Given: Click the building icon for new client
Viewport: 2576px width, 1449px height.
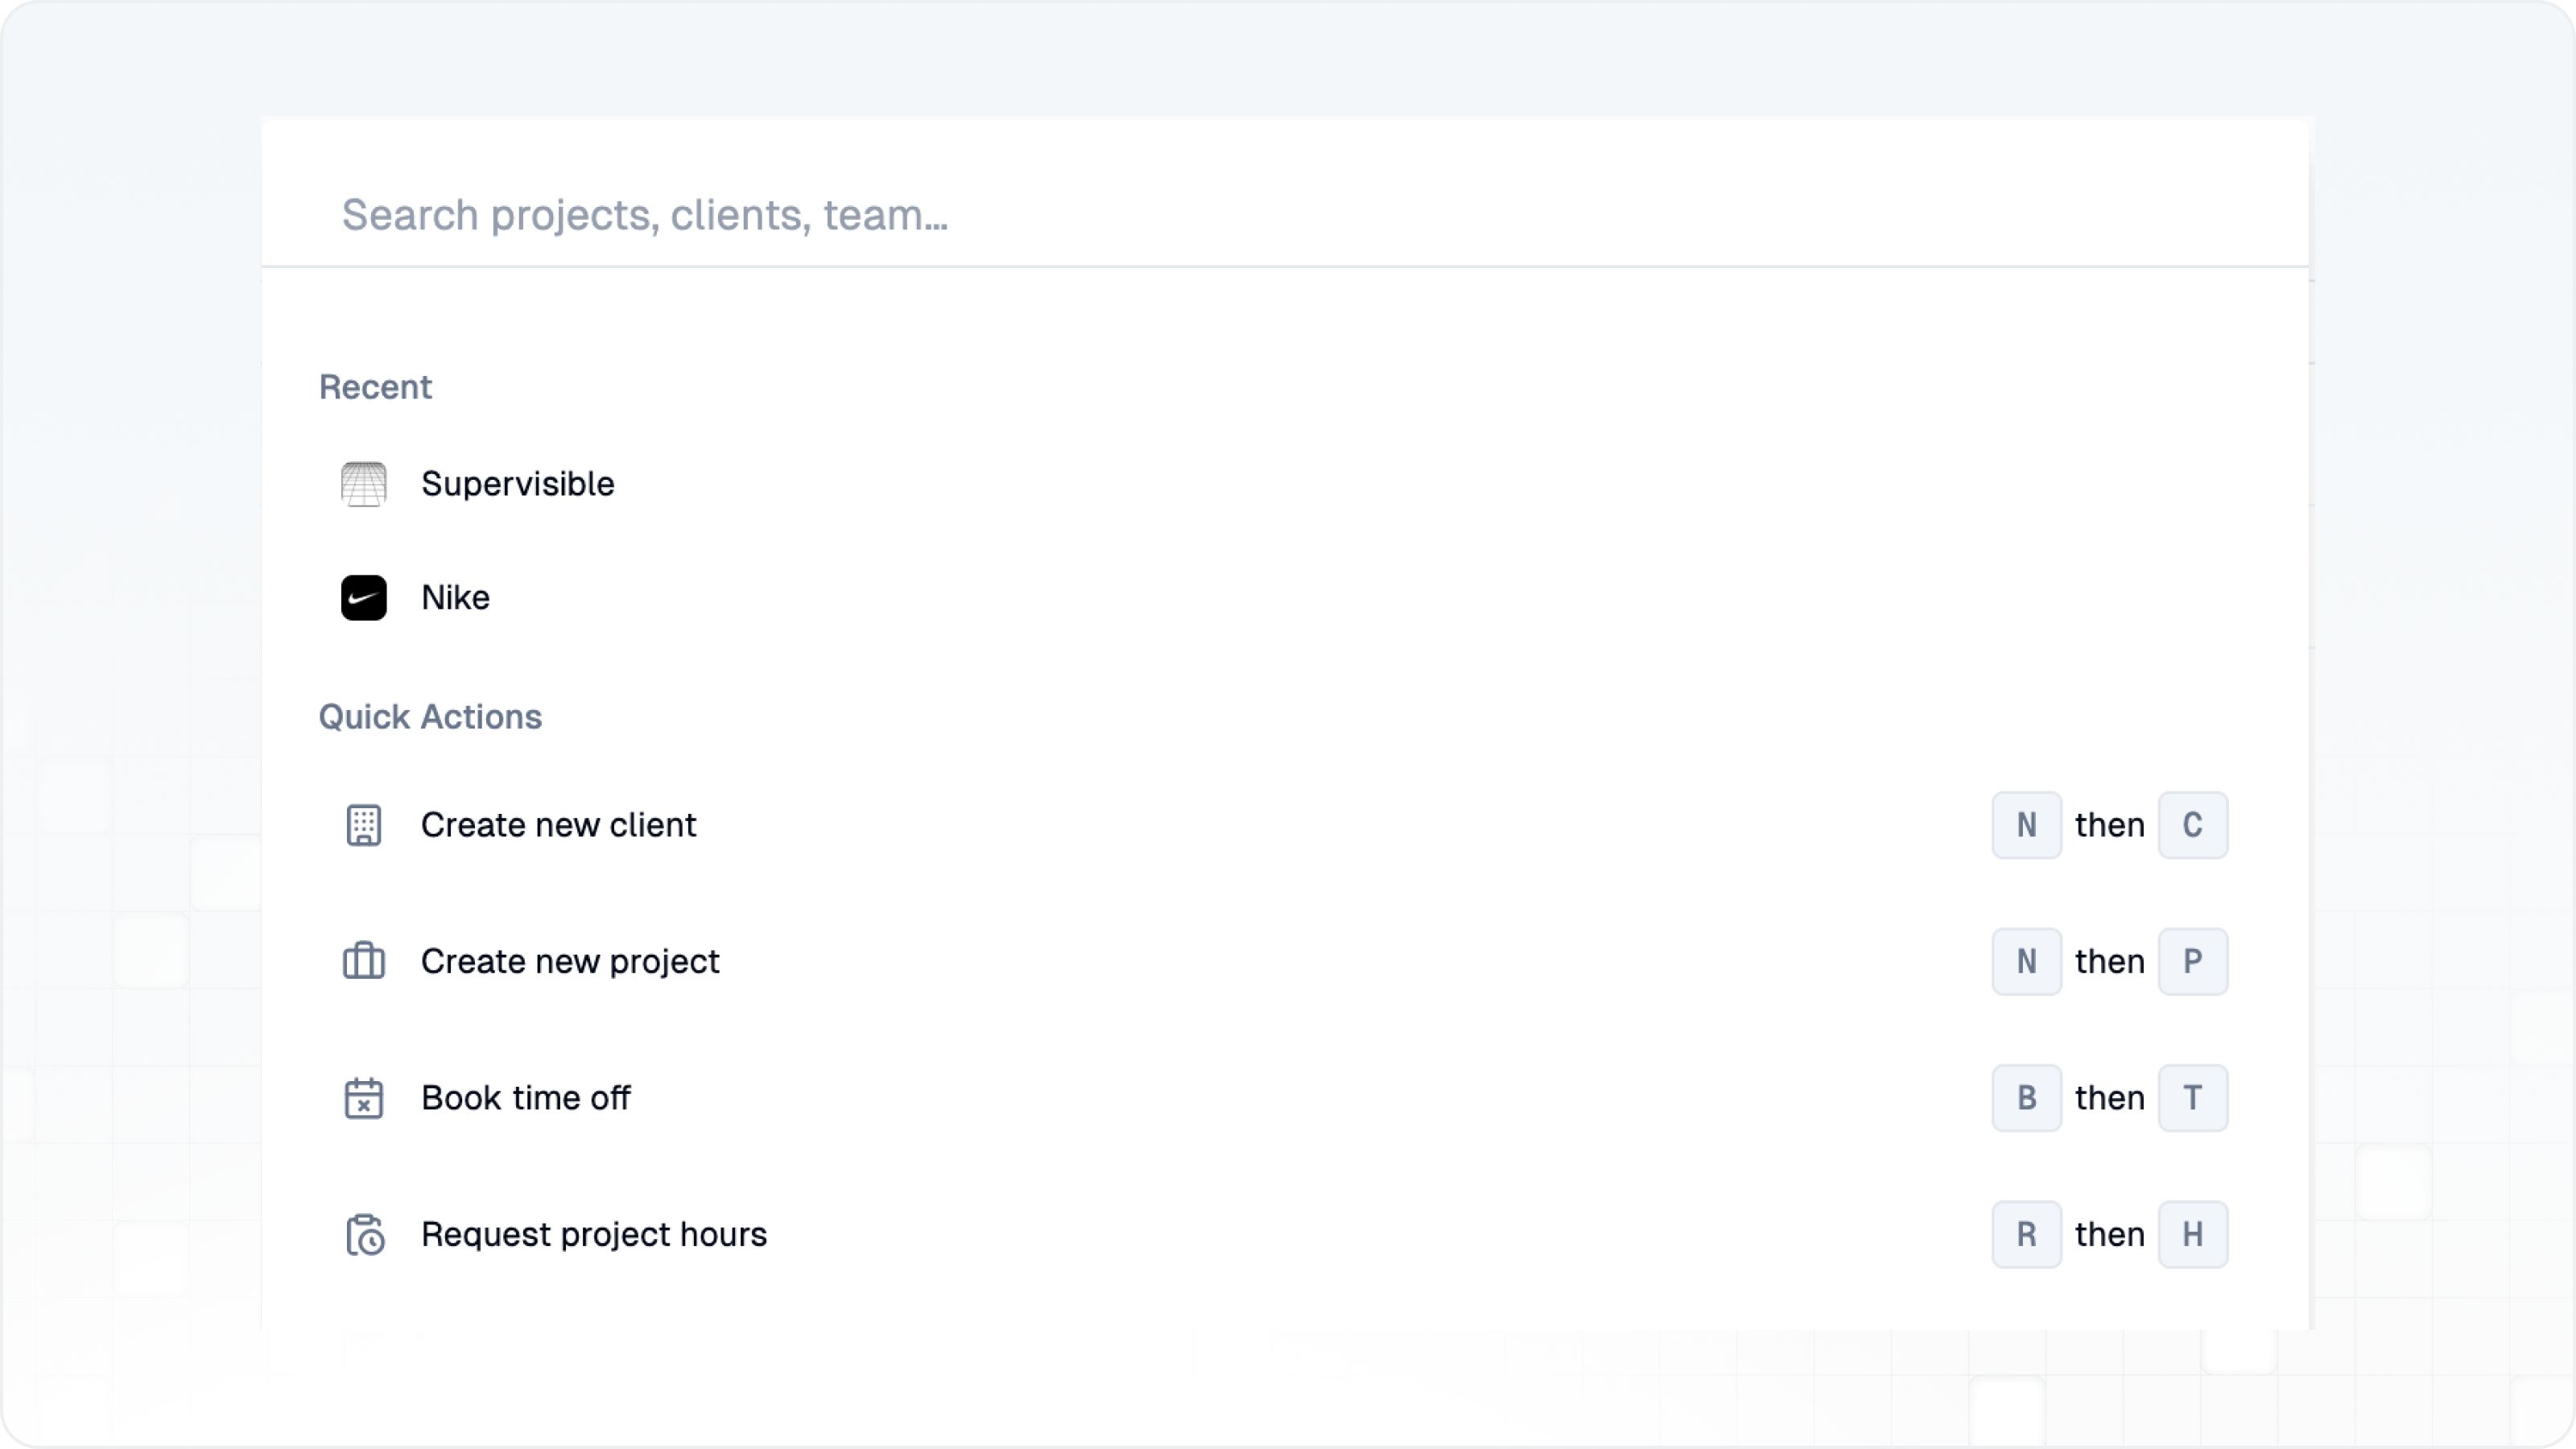Looking at the screenshot, I should pyautogui.click(x=363, y=825).
